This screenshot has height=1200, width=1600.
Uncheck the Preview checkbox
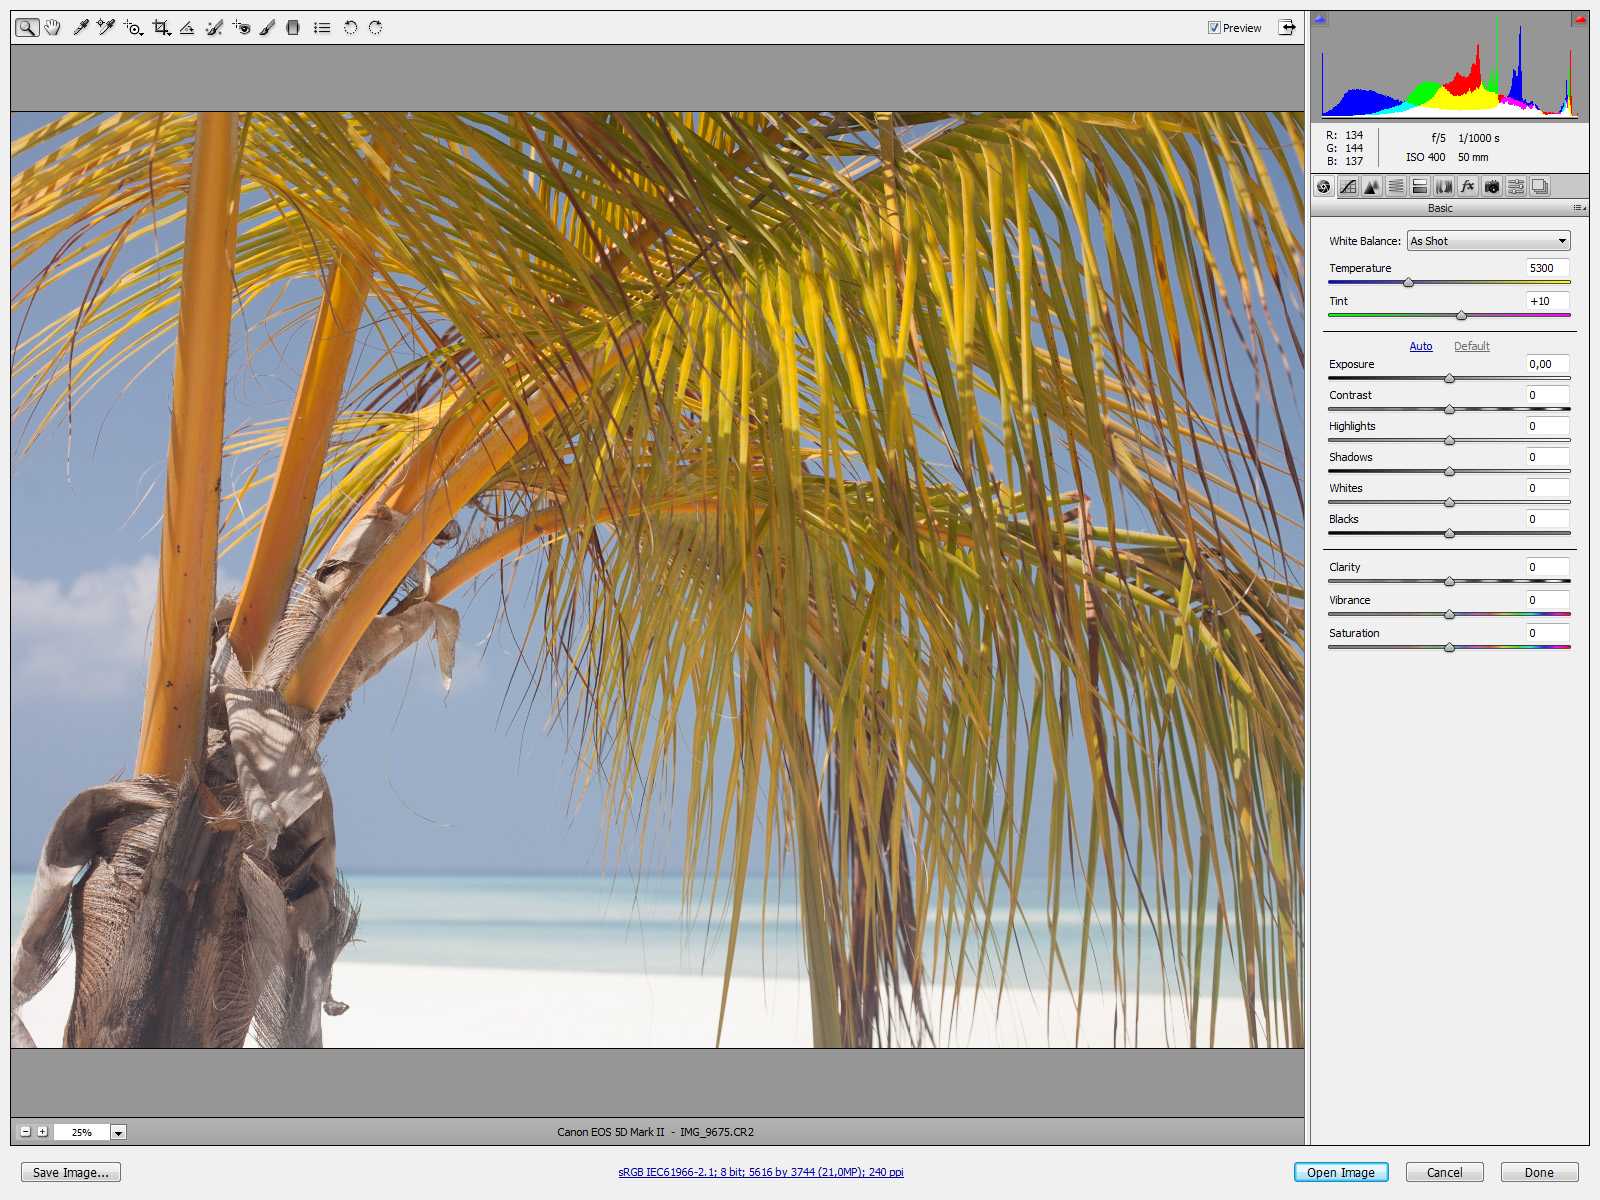pyautogui.click(x=1214, y=28)
